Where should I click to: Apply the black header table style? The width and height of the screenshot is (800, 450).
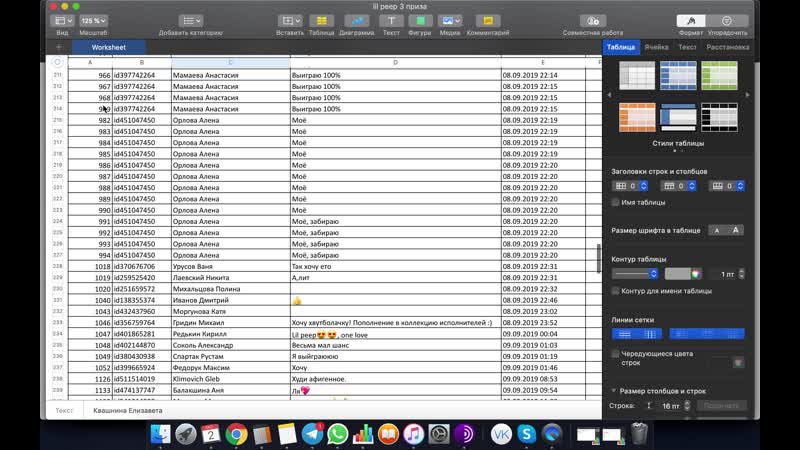pos(719,117)
